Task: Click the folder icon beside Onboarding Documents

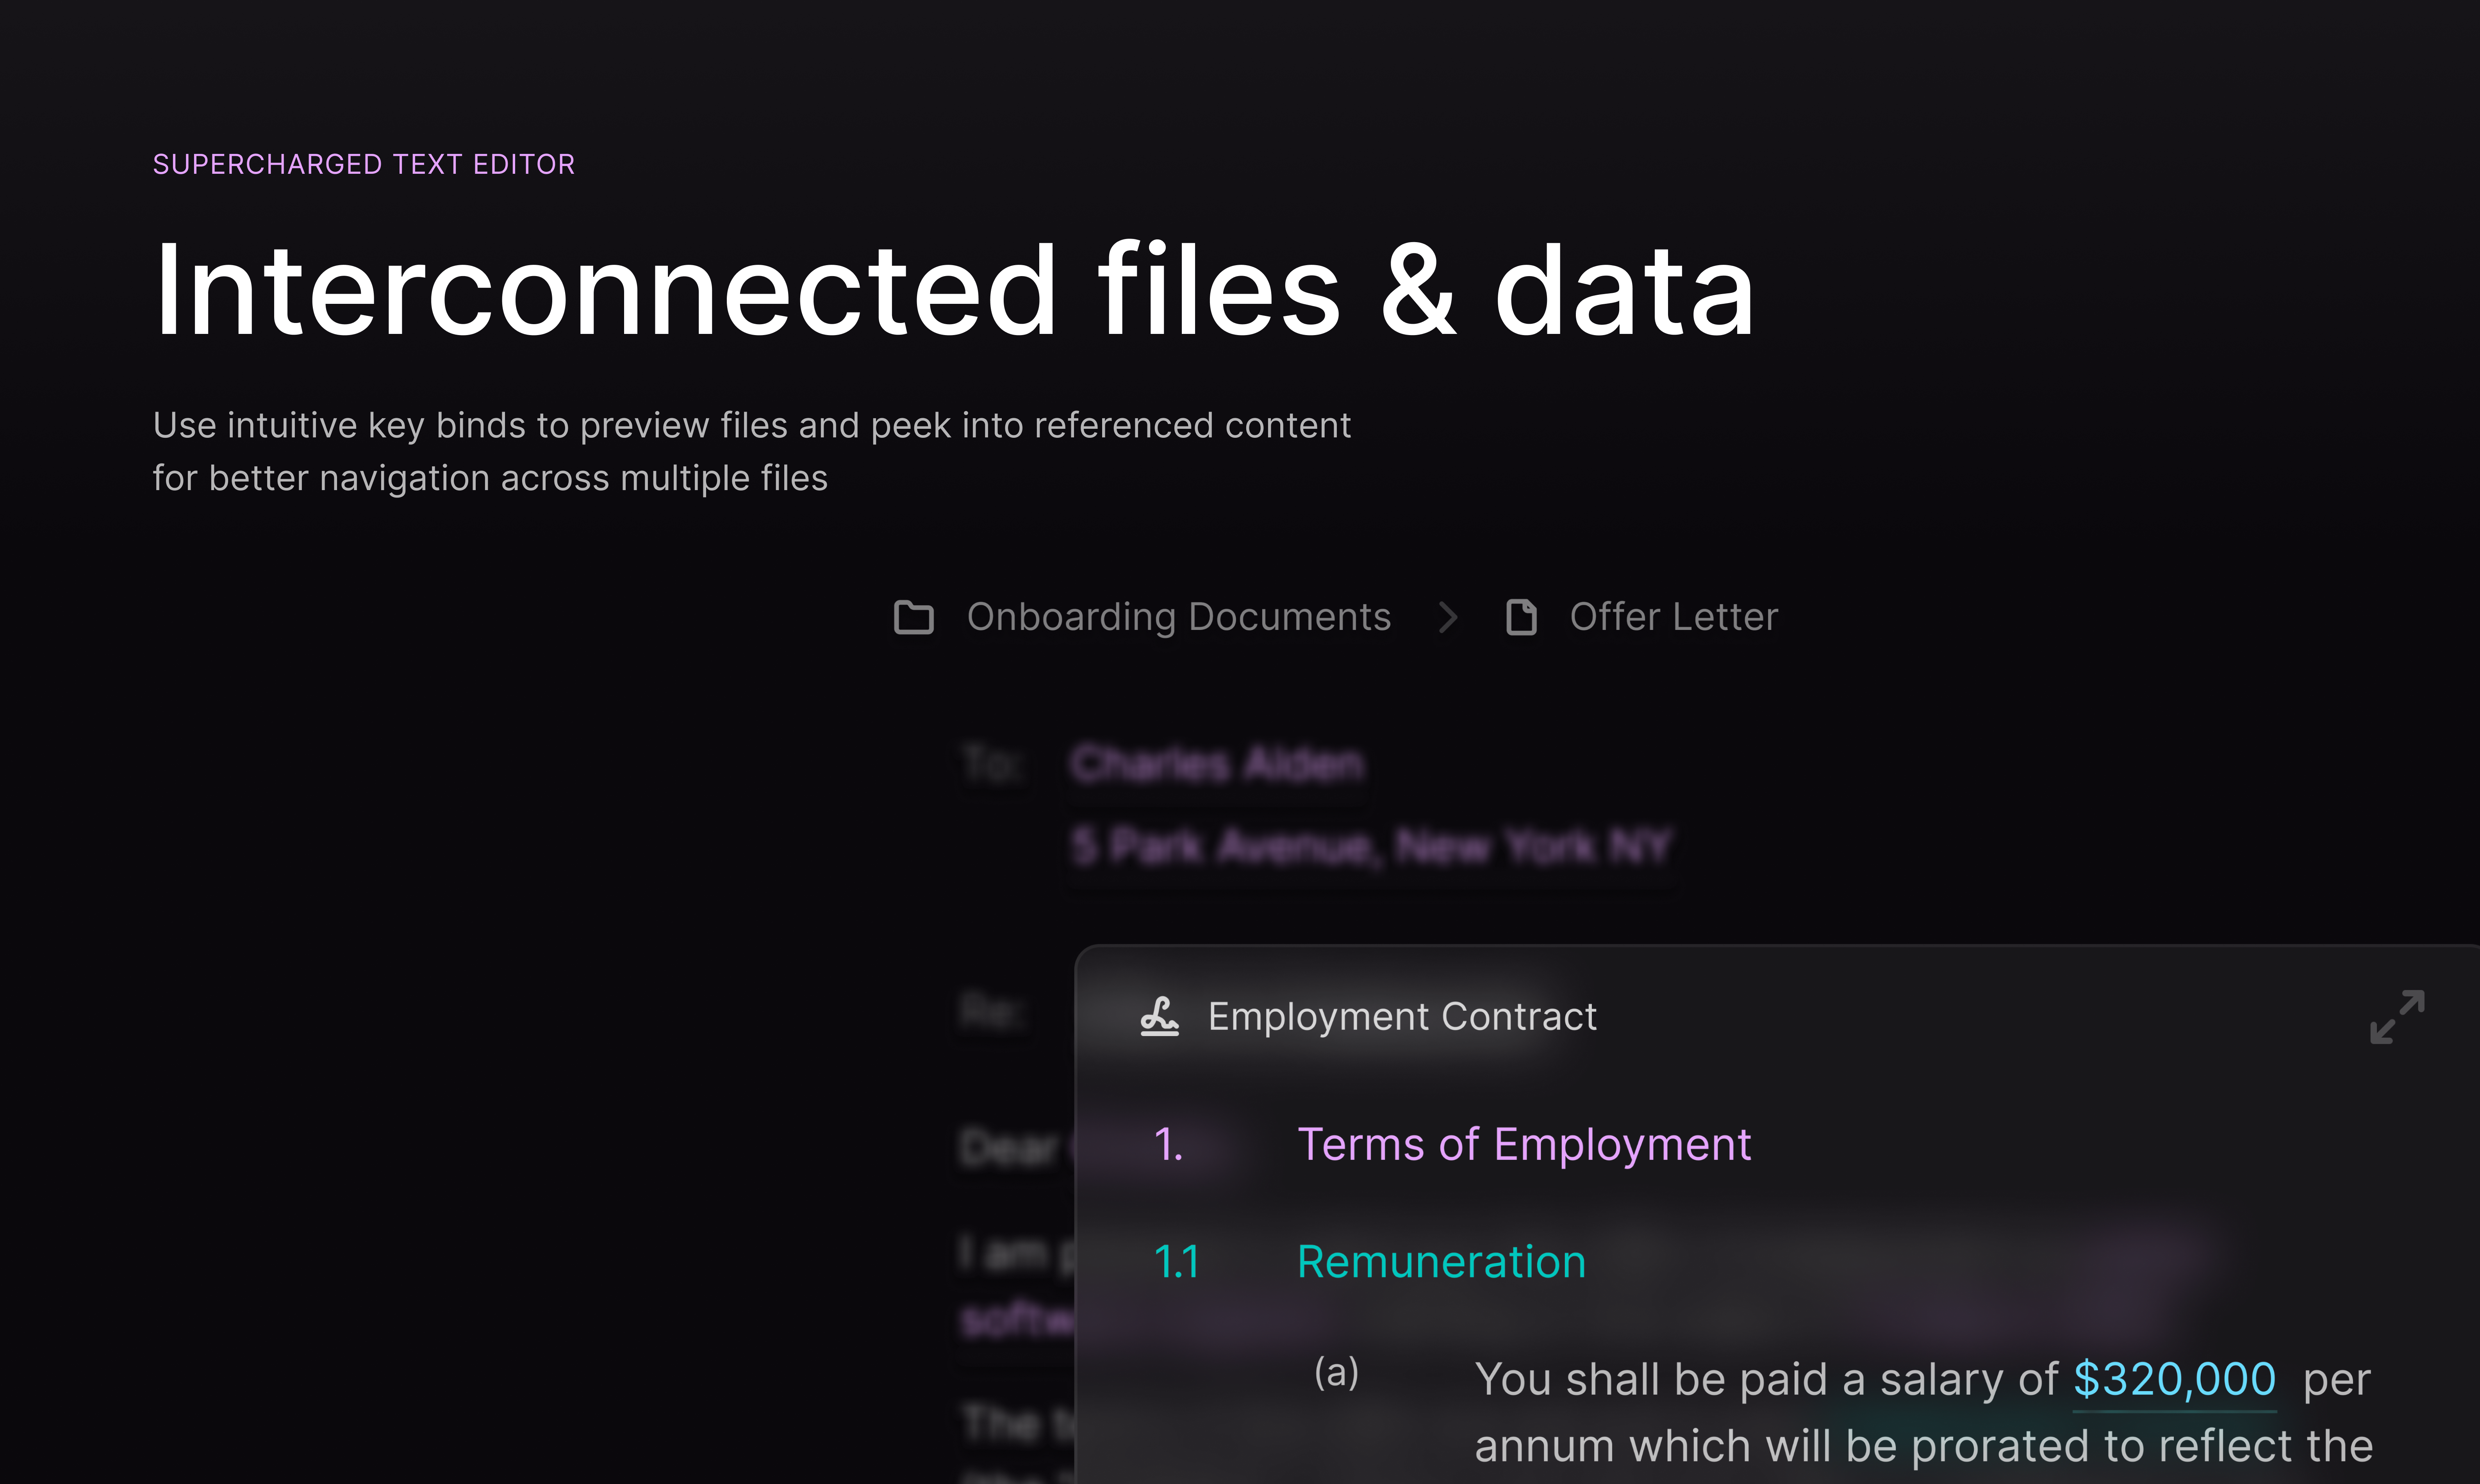Action: pos(913,617)
